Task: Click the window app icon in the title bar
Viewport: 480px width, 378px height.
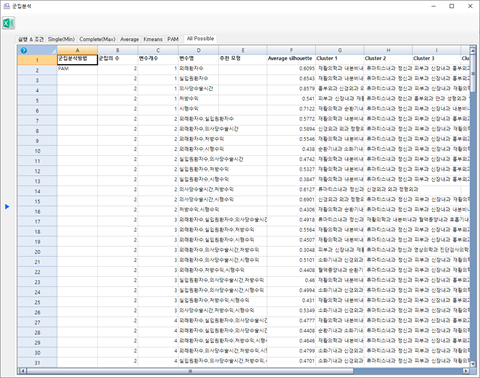Action: click(6, 6)
